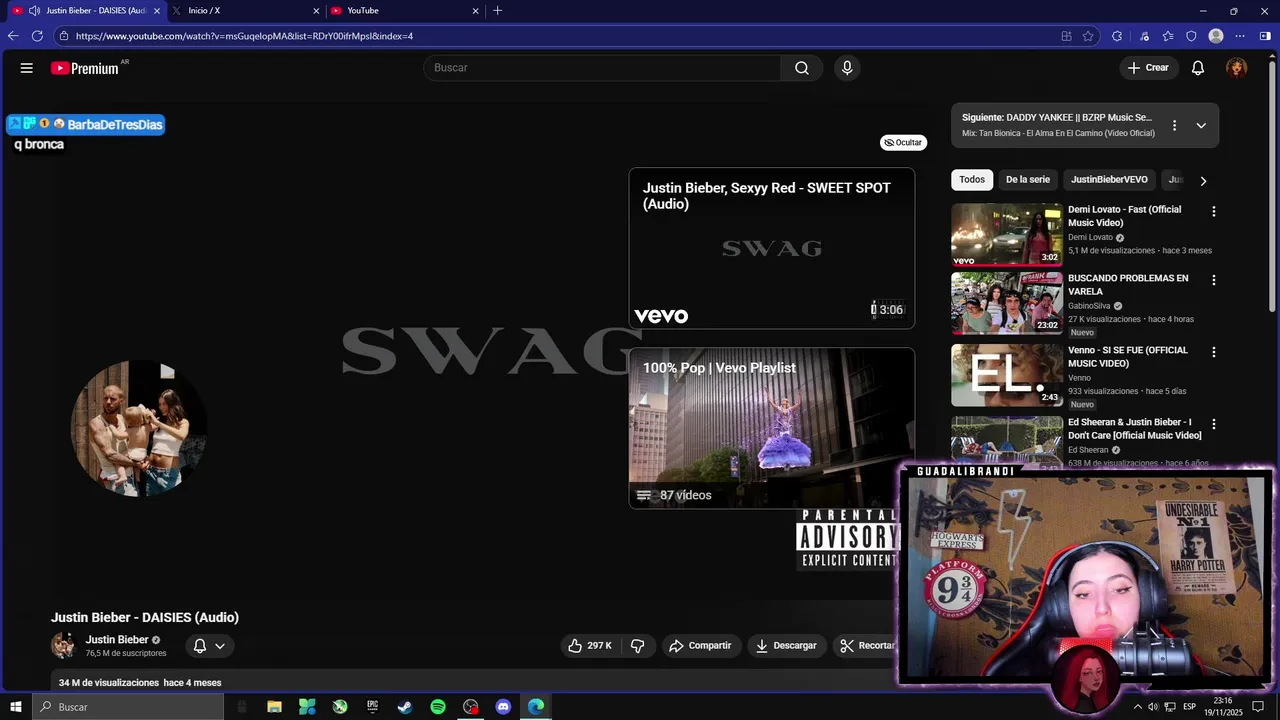Select the Todos filter chip
Screen dimensions: 1280x720
pyautogui.click(x=972, y=180)
